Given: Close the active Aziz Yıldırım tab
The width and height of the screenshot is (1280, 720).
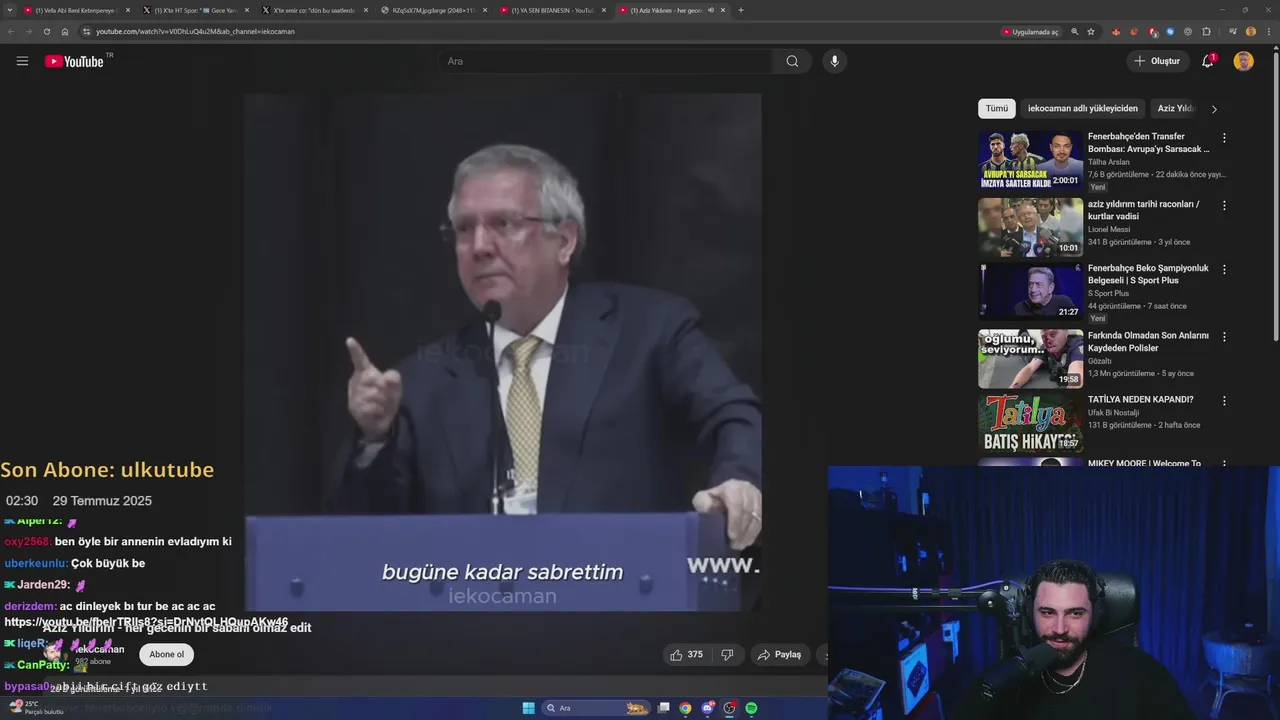Looking at the screenshot, I should point(723,10).
